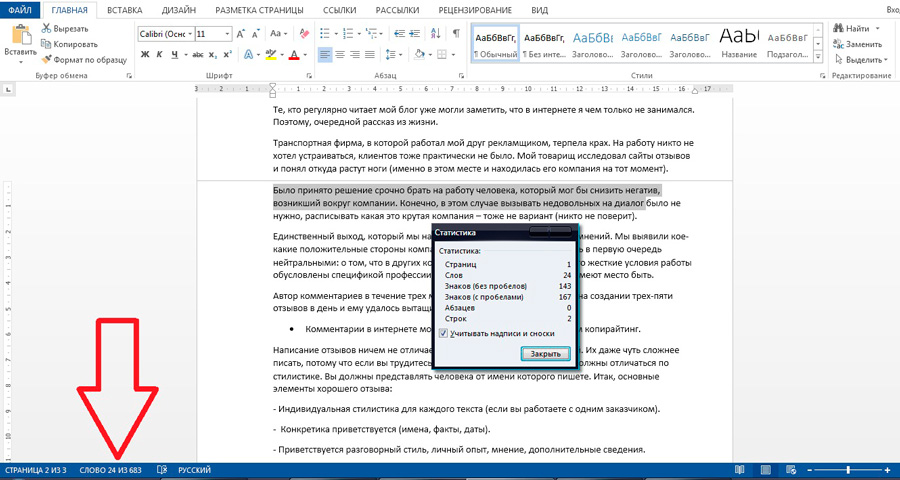Open the Calibri font name dropdown
This screenshot has height=480, width=900.
190,34
